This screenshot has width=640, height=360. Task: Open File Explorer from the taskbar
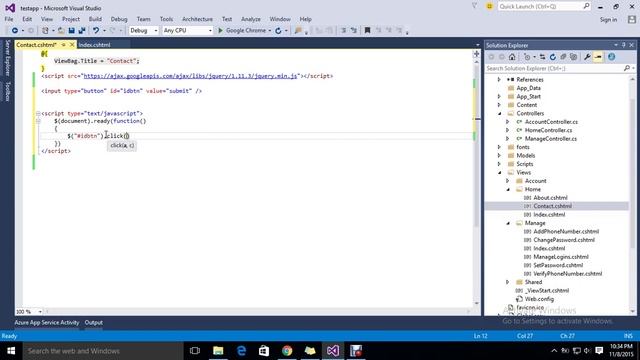218,351
